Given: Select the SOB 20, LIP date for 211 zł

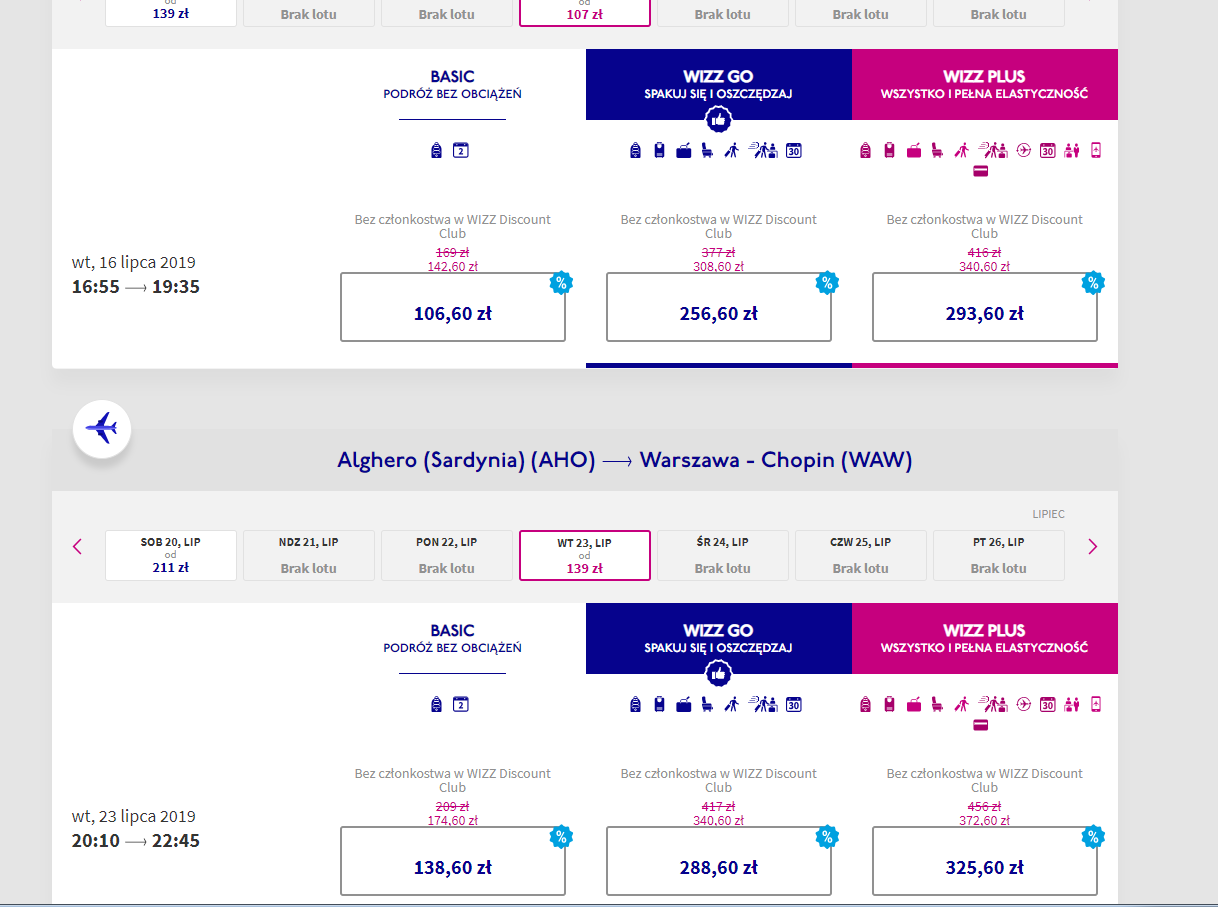Looking at the screenshot, I should [171, 555].
